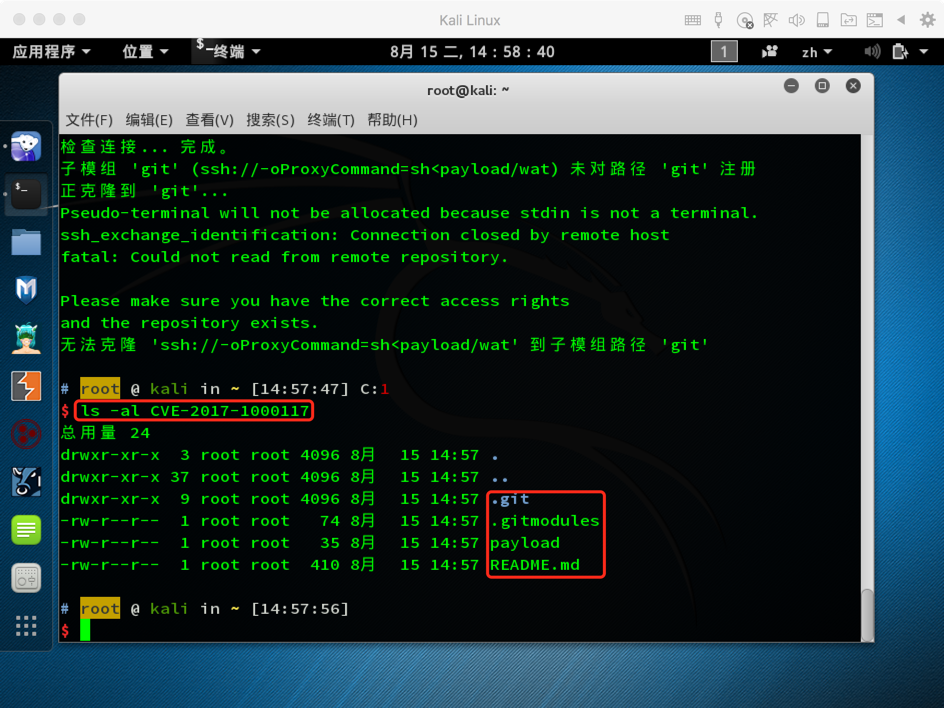This screenshot has height=708, width=944.
Task: Open the 终端 app menu in top bar
Action: coord(228,52)
